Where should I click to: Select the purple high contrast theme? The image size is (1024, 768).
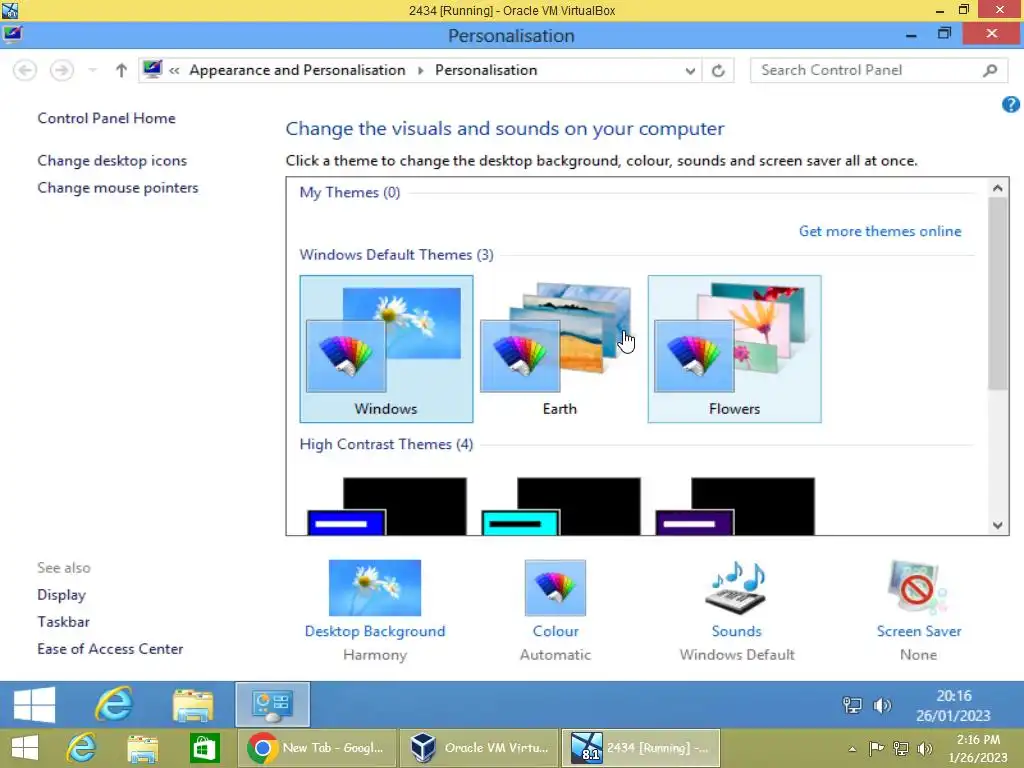click(735, 506)
